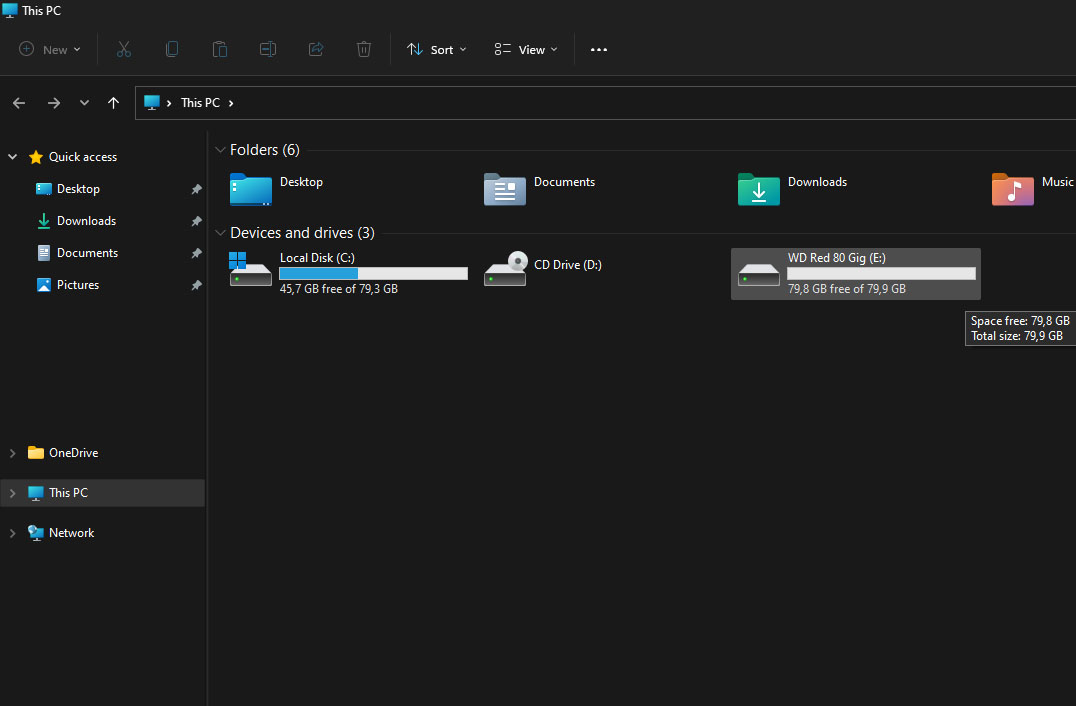Go up one level with Up arrow
Image resolution: width=1076 pixels, height=706 pixels.
(113, 103)
